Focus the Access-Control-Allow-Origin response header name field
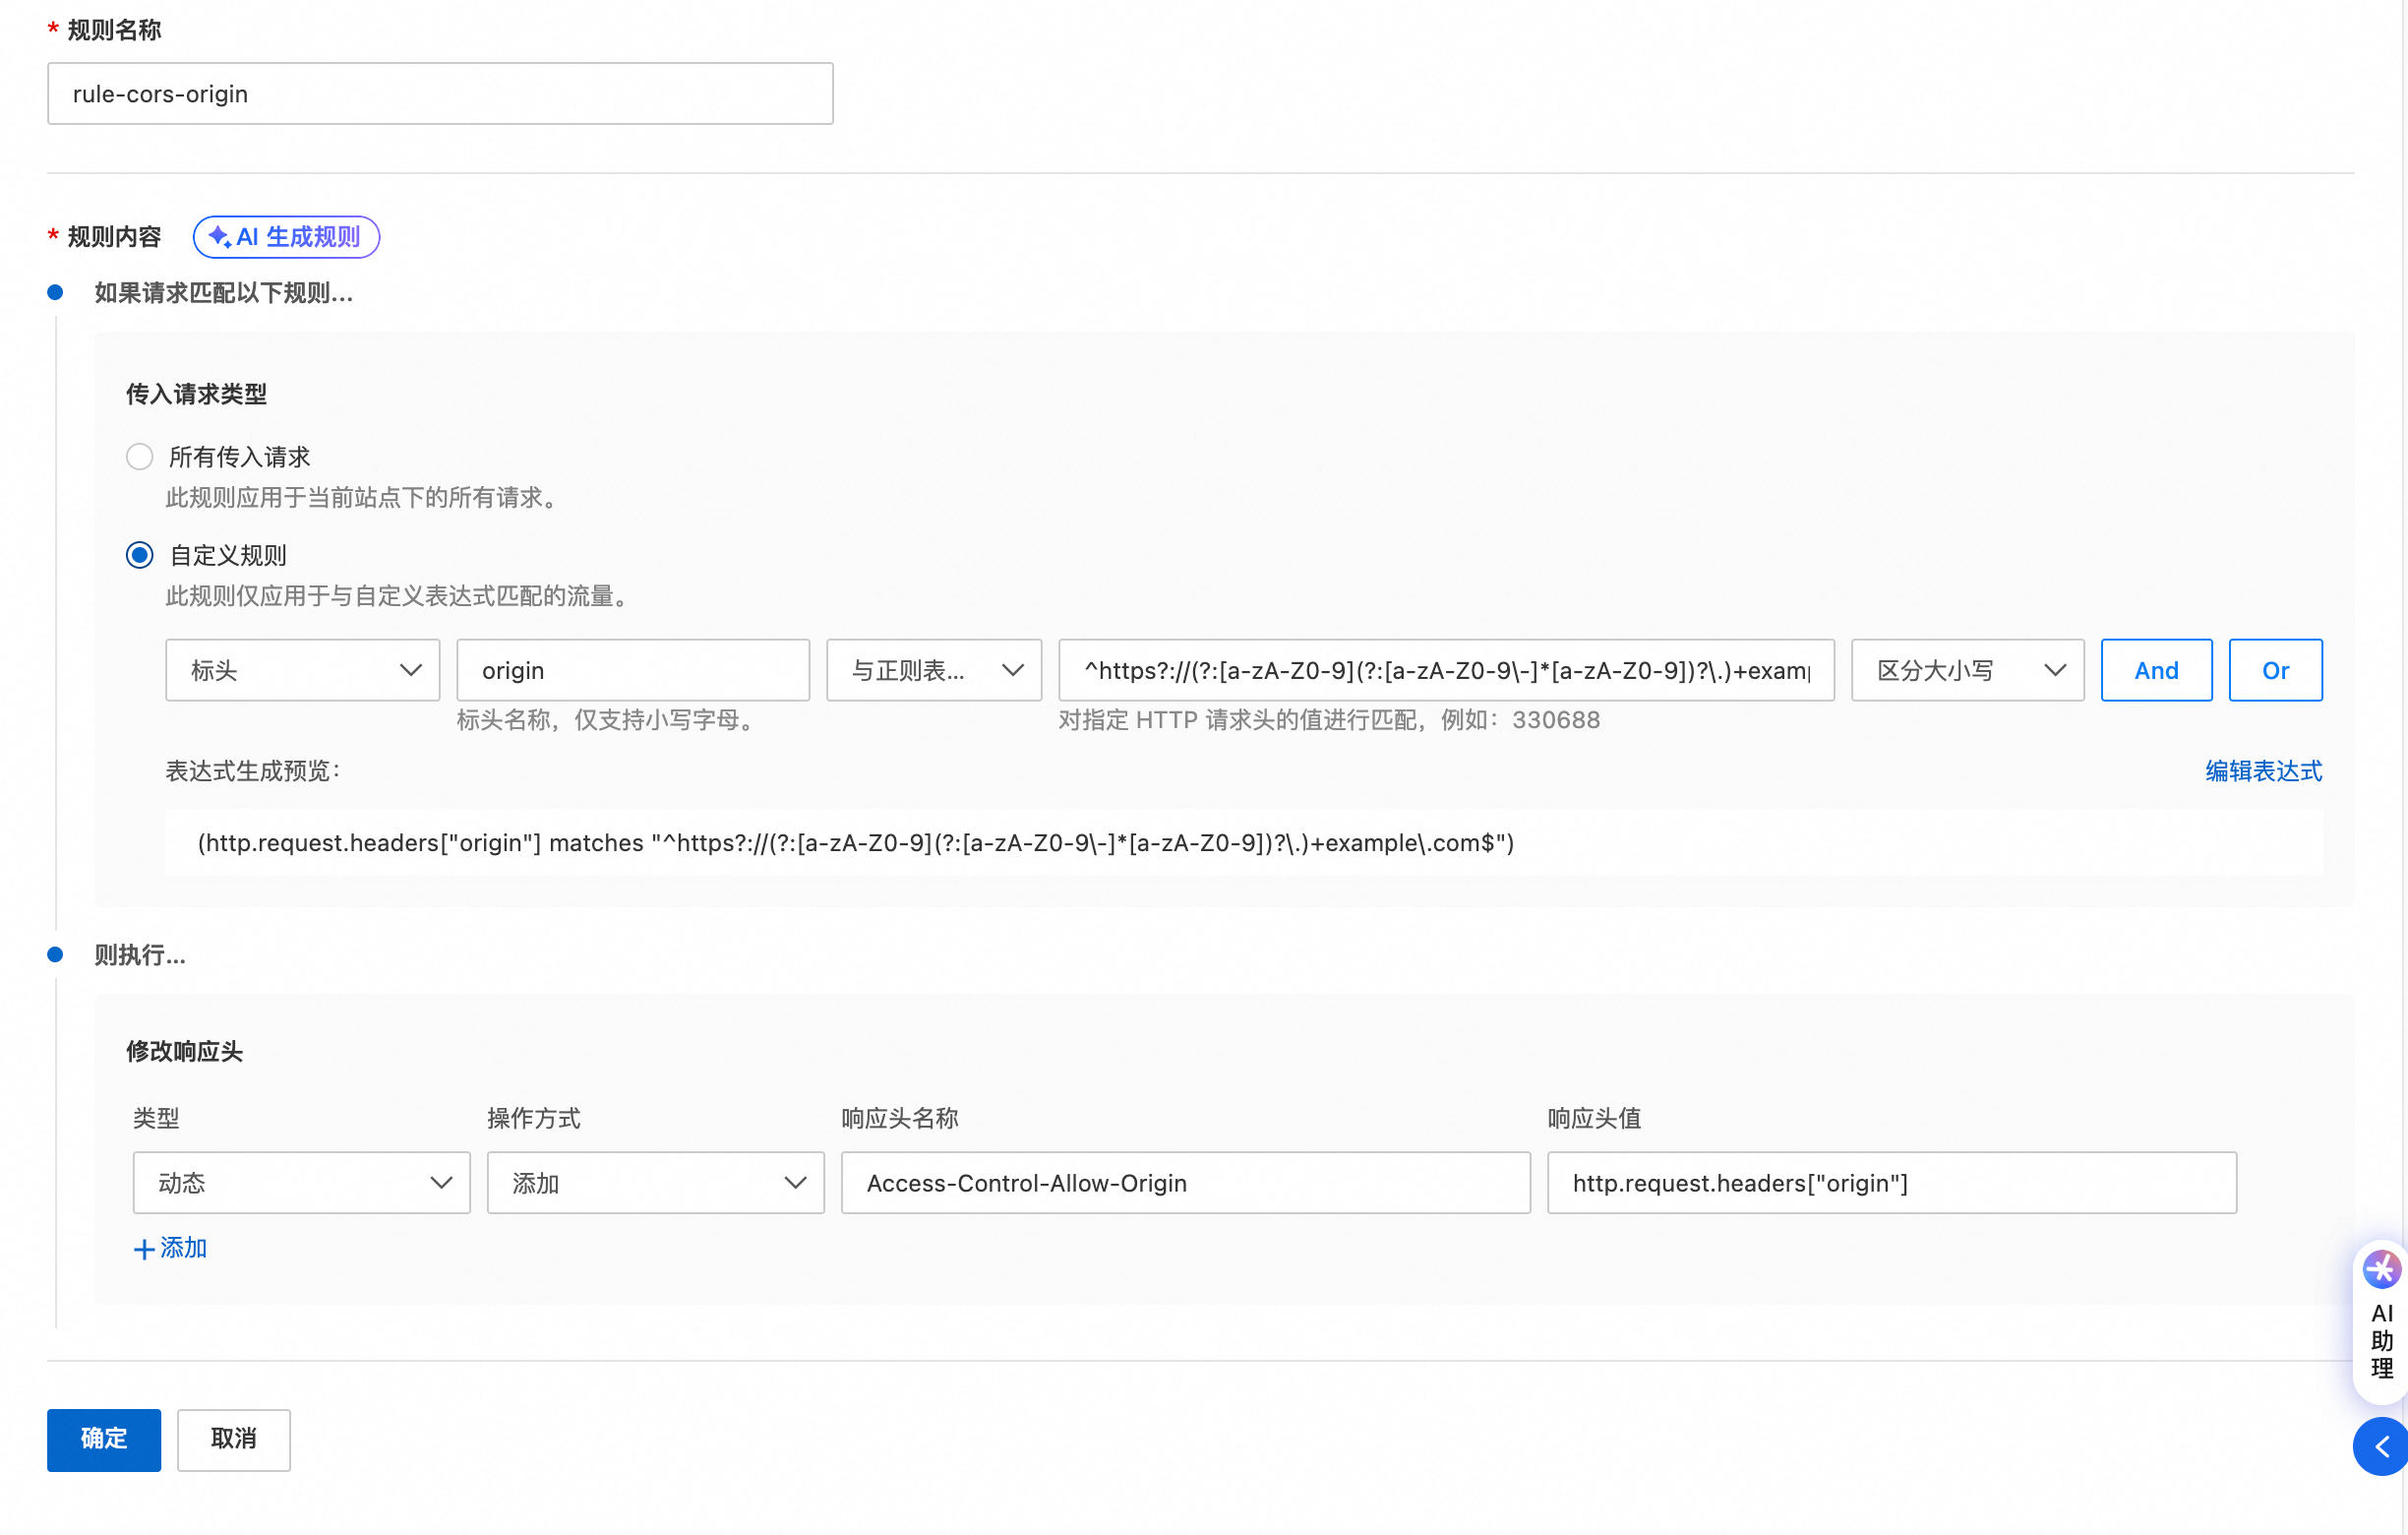 click(1185, 1183)
